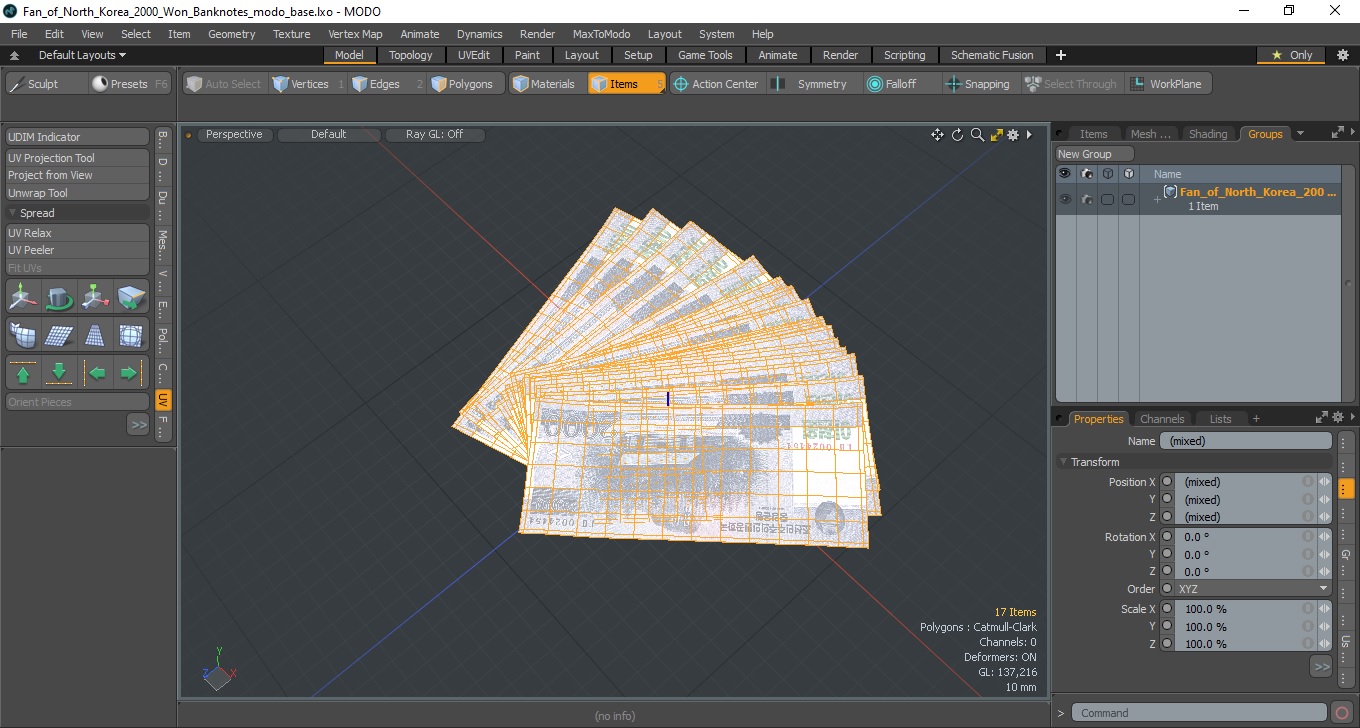Viewport: 1360px width, 728px height.
Task: Open the Default shading style dropdown
Action: (328, 134)
